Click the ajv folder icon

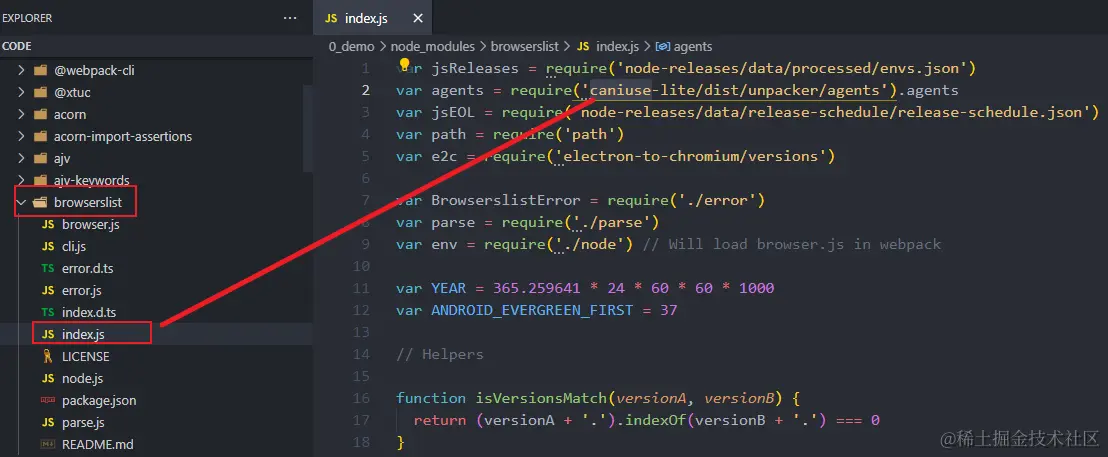coord(40,158)
